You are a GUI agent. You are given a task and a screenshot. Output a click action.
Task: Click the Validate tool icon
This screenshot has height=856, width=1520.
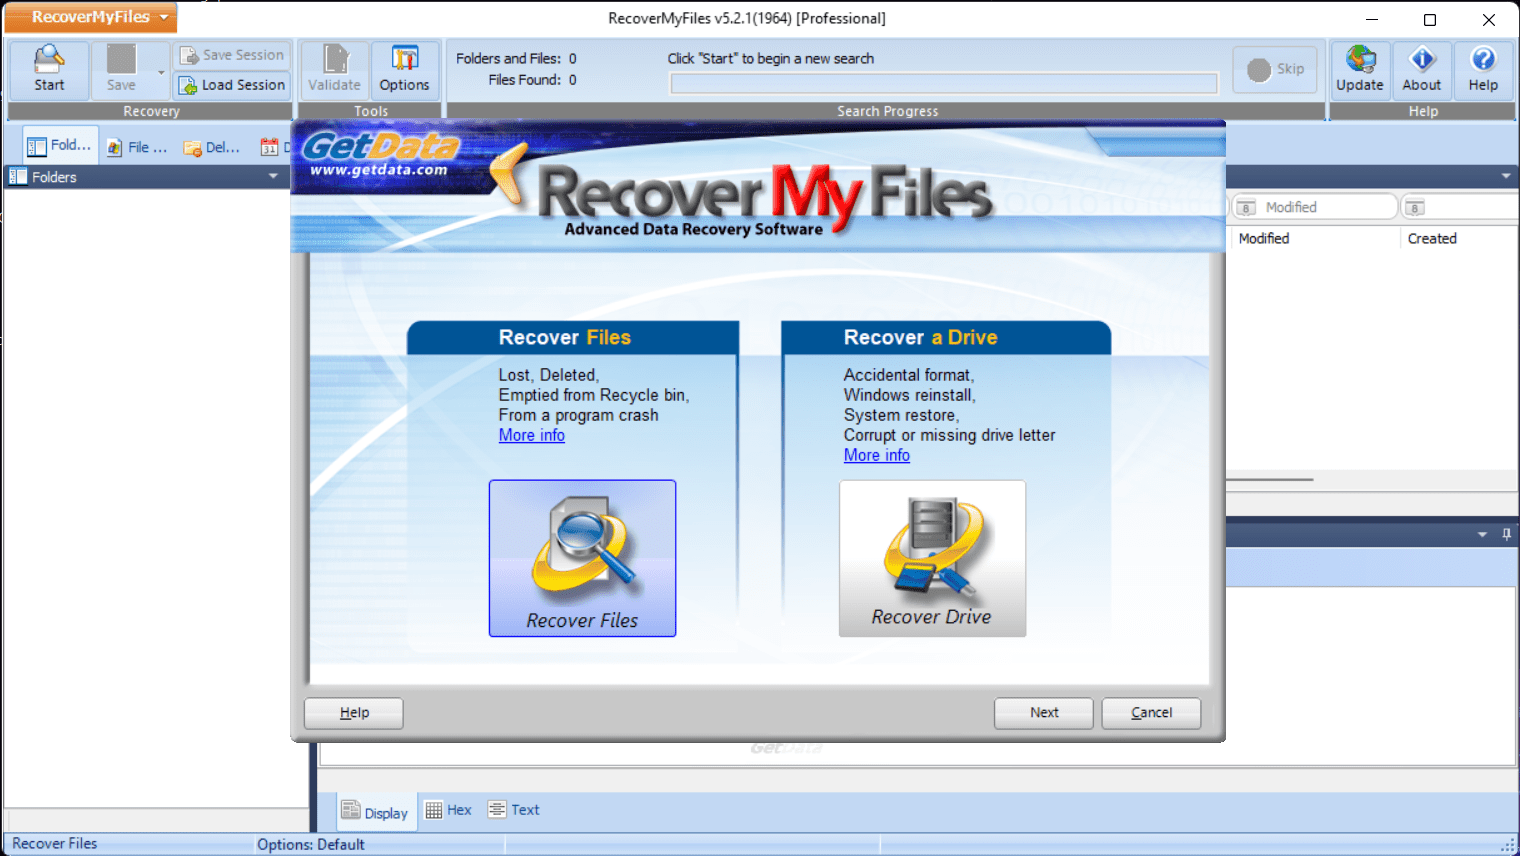tap(334, 69)
